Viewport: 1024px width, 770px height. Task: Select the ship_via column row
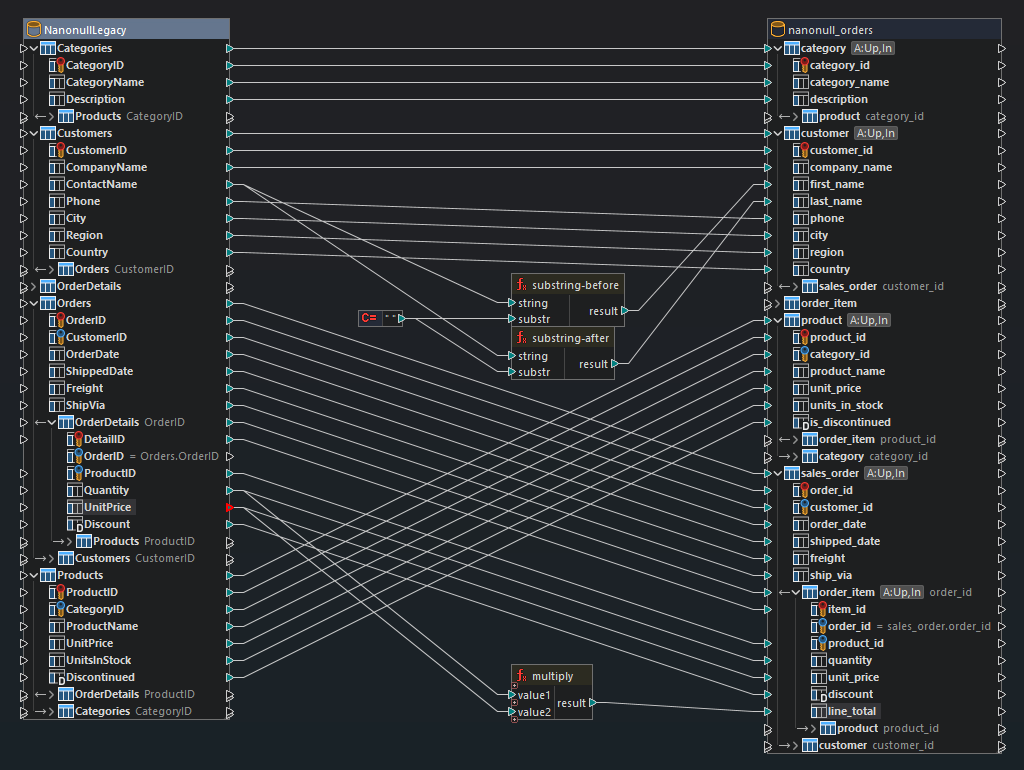click(x=822, y=575)
